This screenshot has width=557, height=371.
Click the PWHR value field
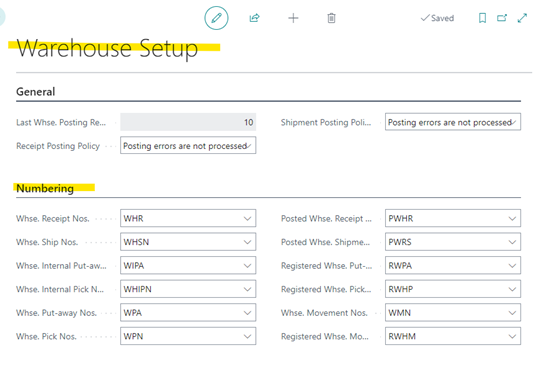tap(453, 218)
